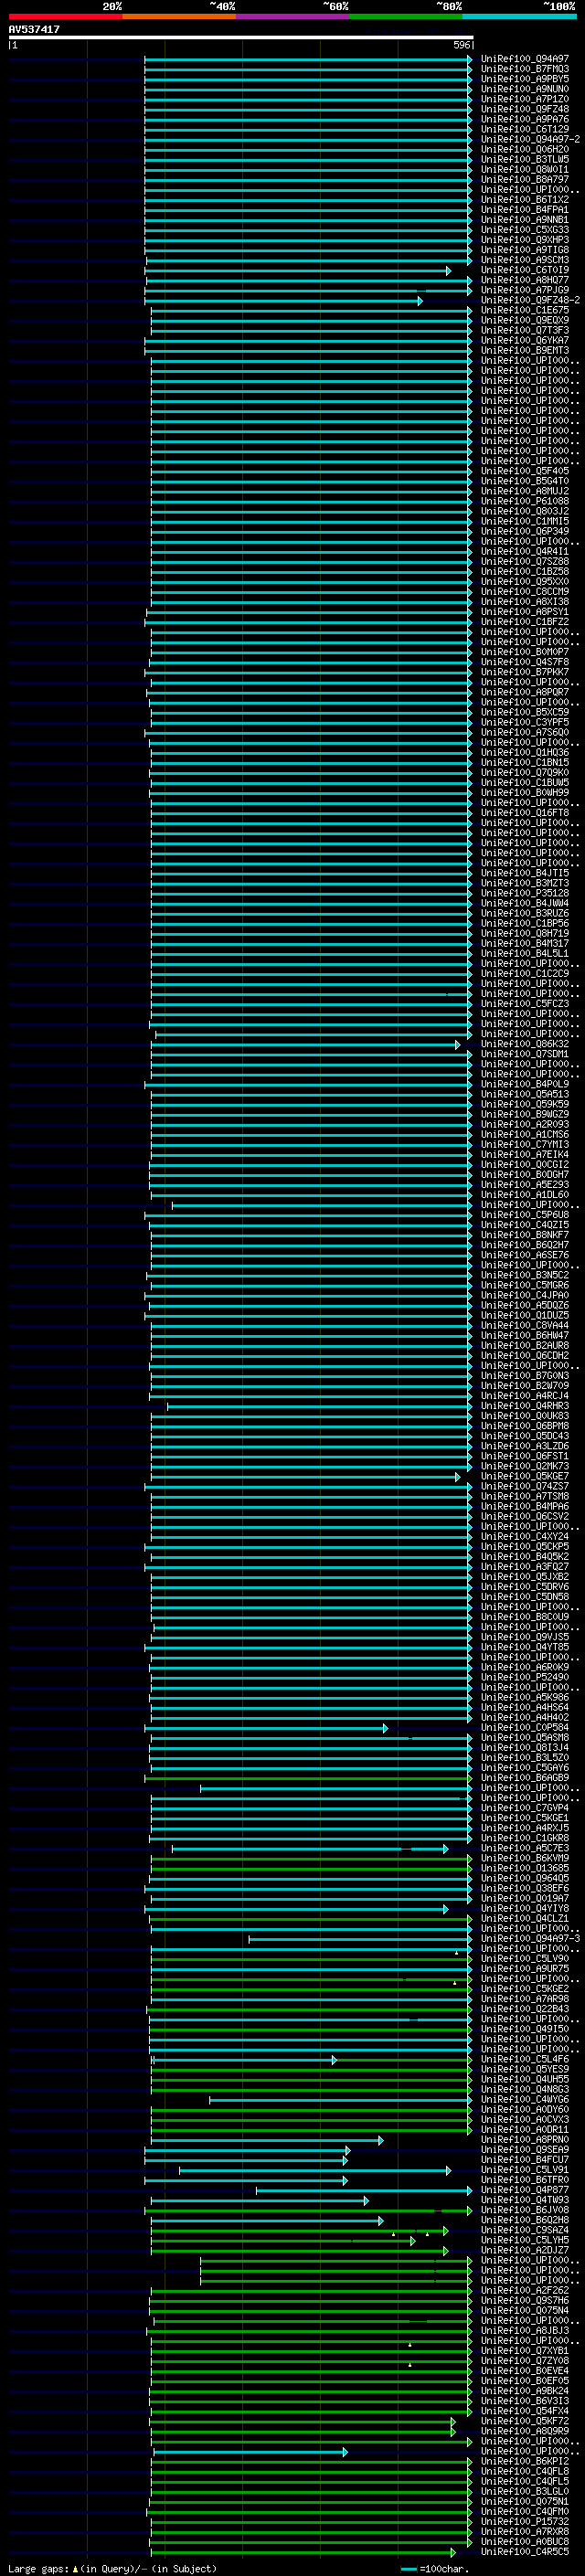The width and height of the screenshot is (585, 2576).
Task: Select the cyan ~100% identity color segment
Action: tap(519, 16)
